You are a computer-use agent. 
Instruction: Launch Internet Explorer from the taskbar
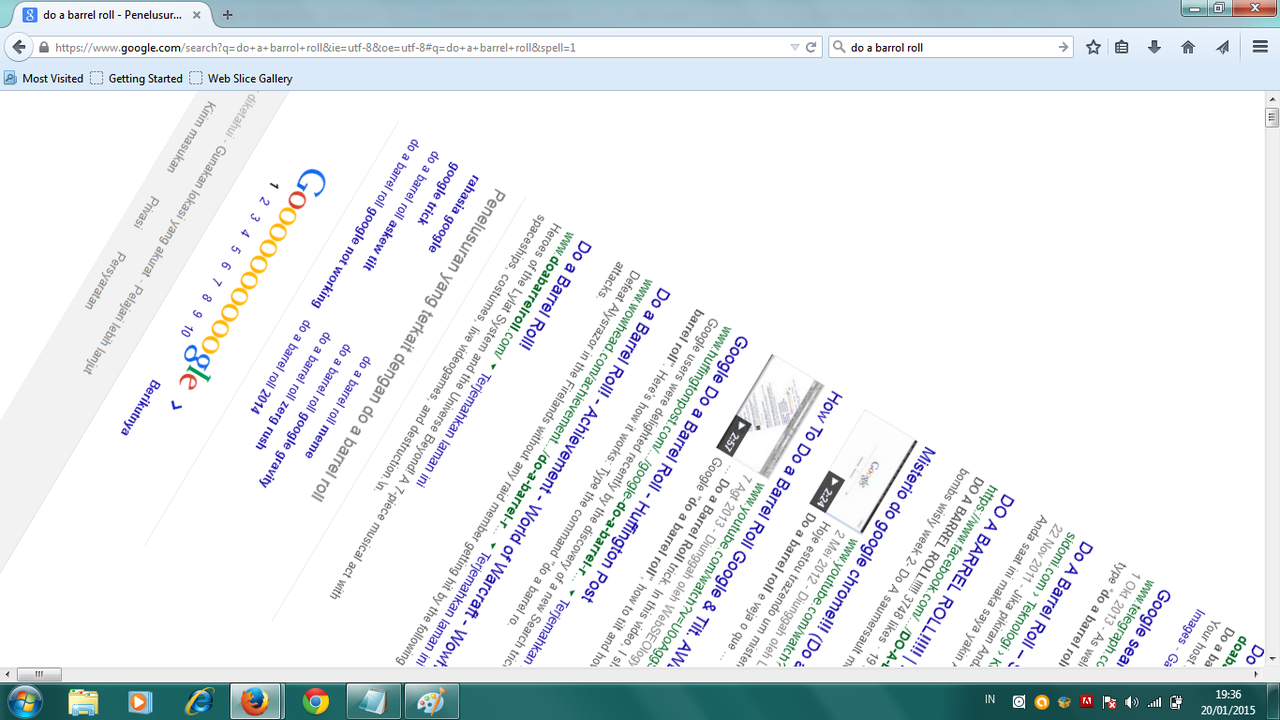coord(200,702)
